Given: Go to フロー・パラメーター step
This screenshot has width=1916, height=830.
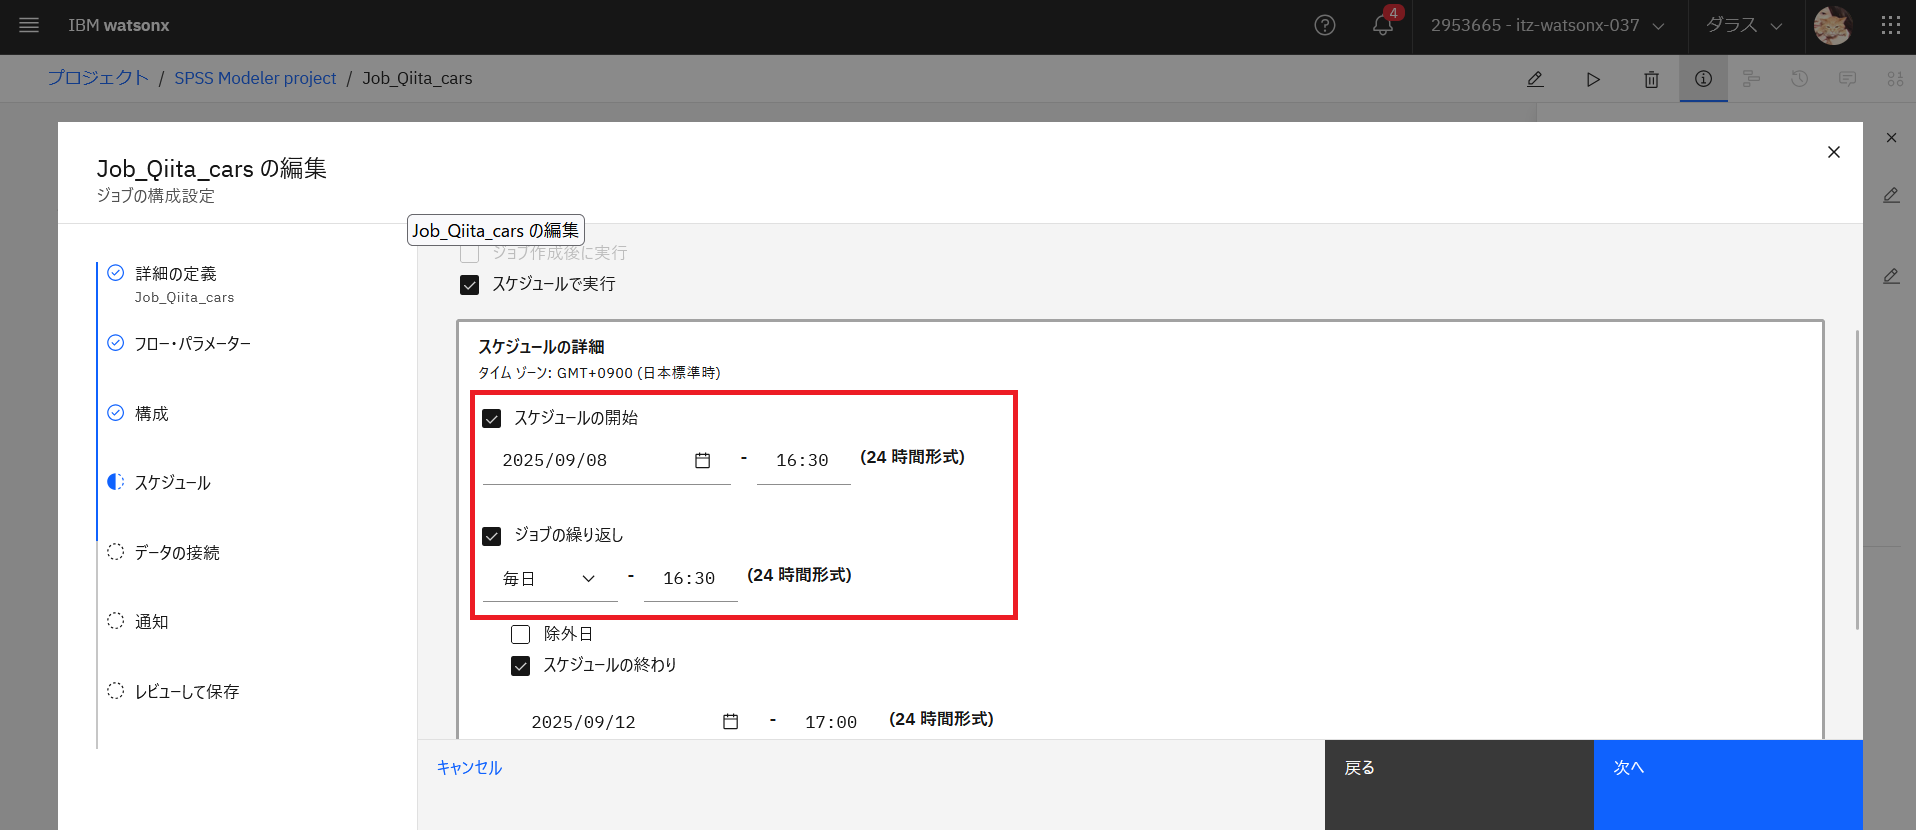Looking at the screenshot, I should pos(193,344).
